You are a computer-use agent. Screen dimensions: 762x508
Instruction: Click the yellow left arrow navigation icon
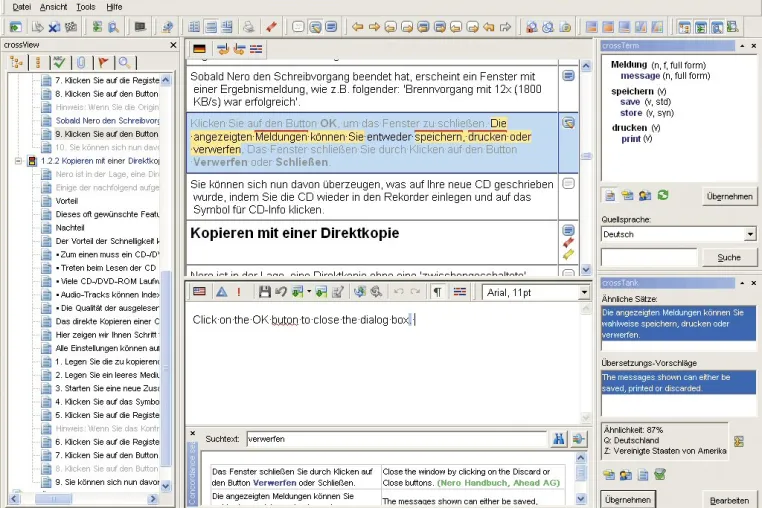pyautogui.click(x=358, y=27)
